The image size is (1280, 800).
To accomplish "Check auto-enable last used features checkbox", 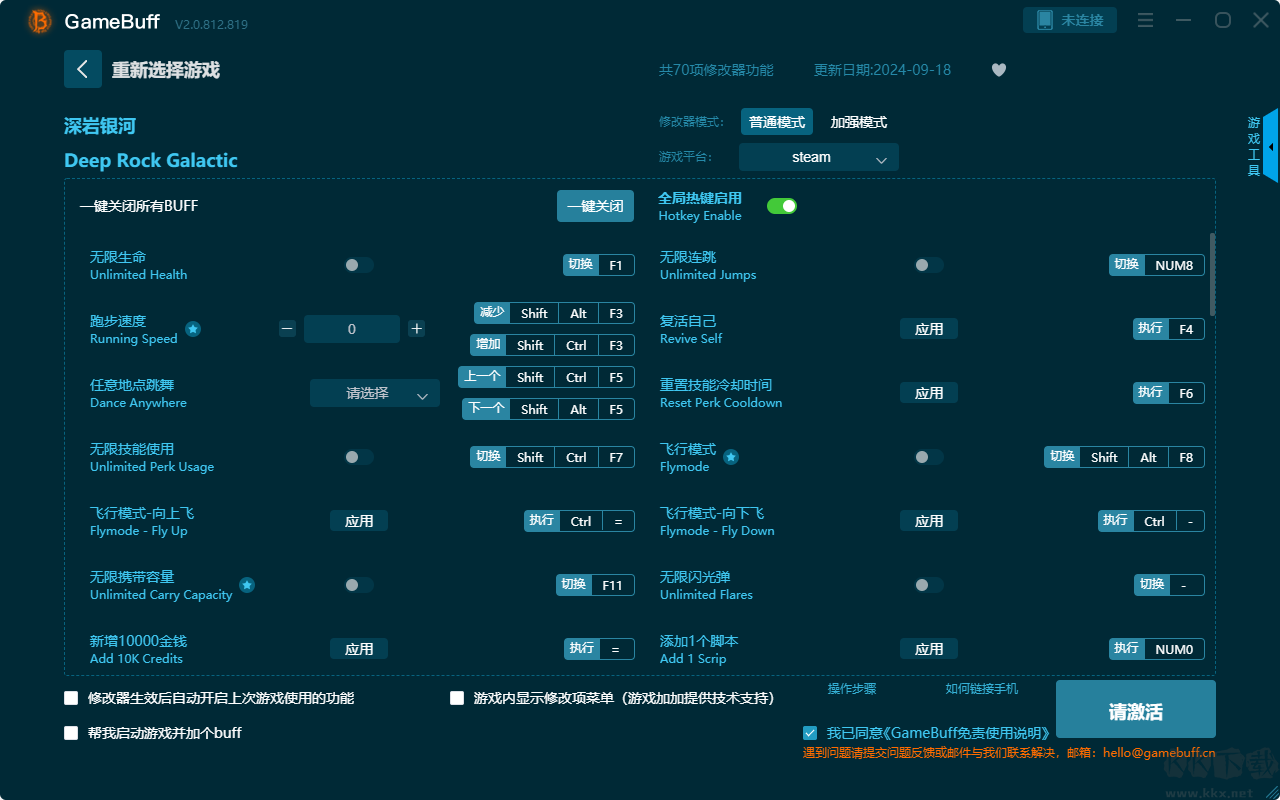I will 71,698.
